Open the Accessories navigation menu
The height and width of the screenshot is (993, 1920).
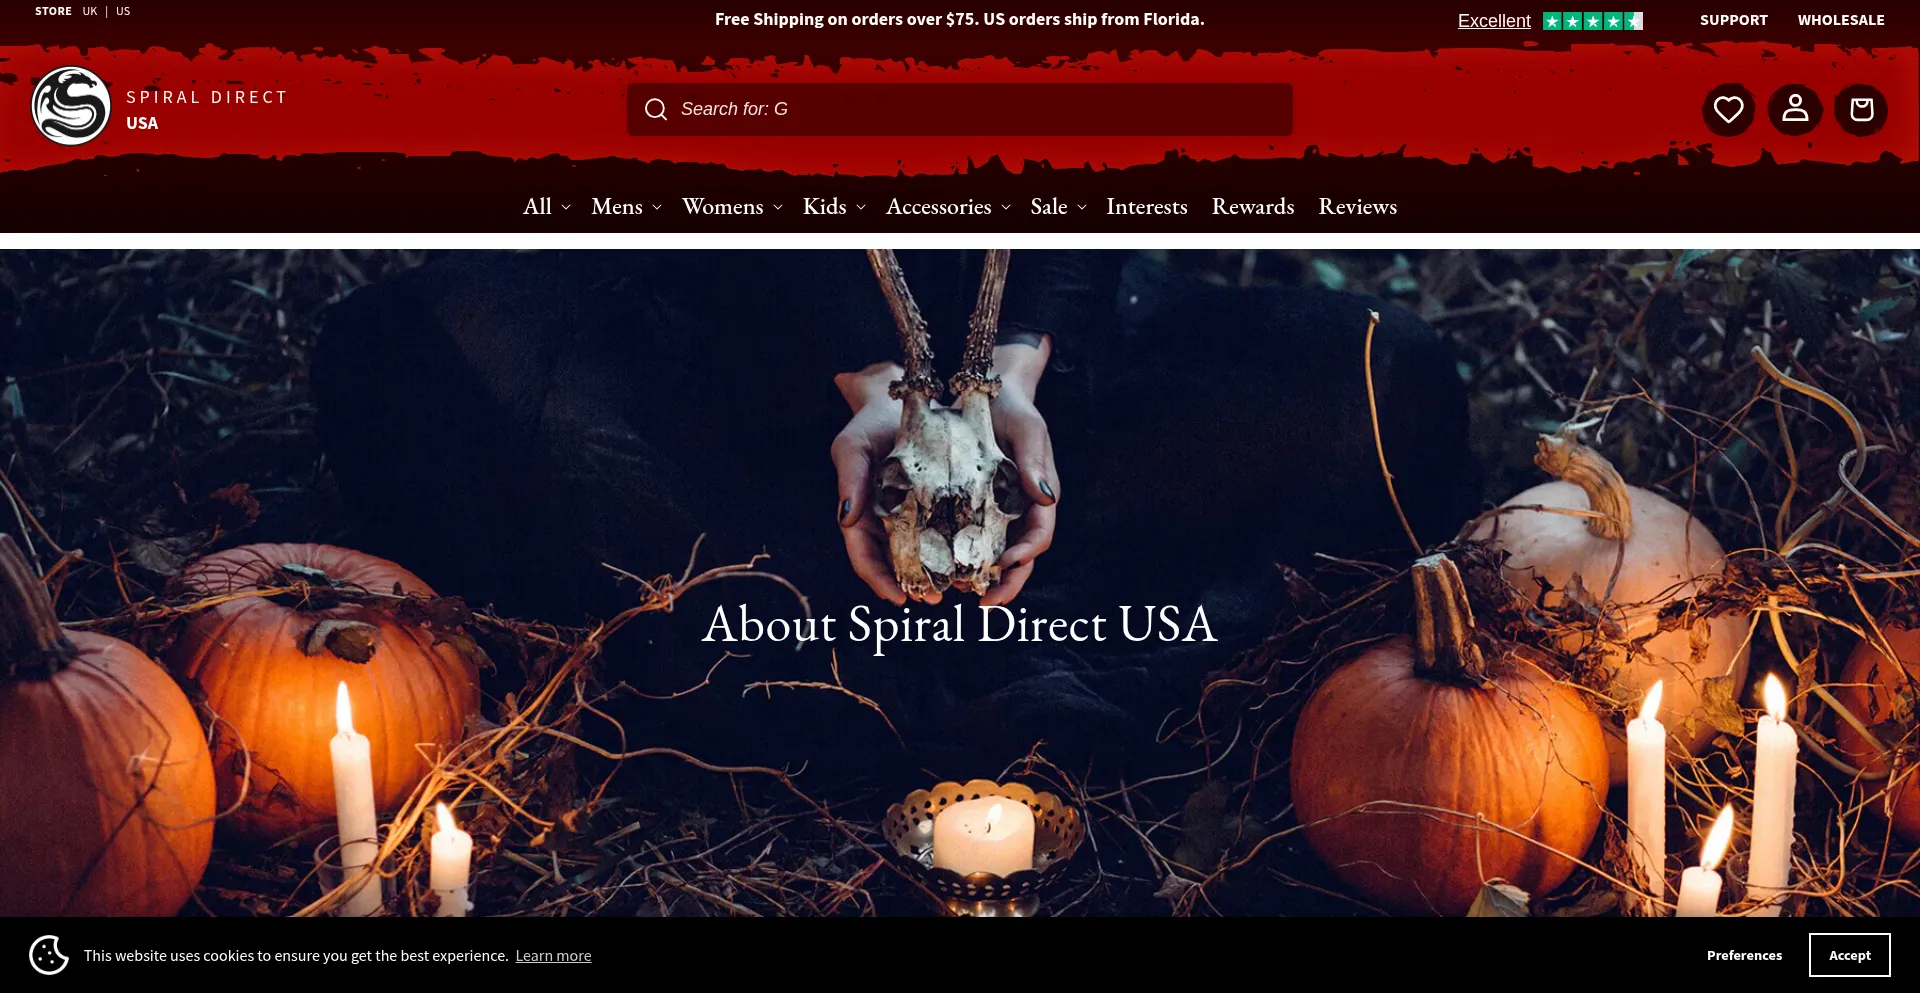click(939, 206)
